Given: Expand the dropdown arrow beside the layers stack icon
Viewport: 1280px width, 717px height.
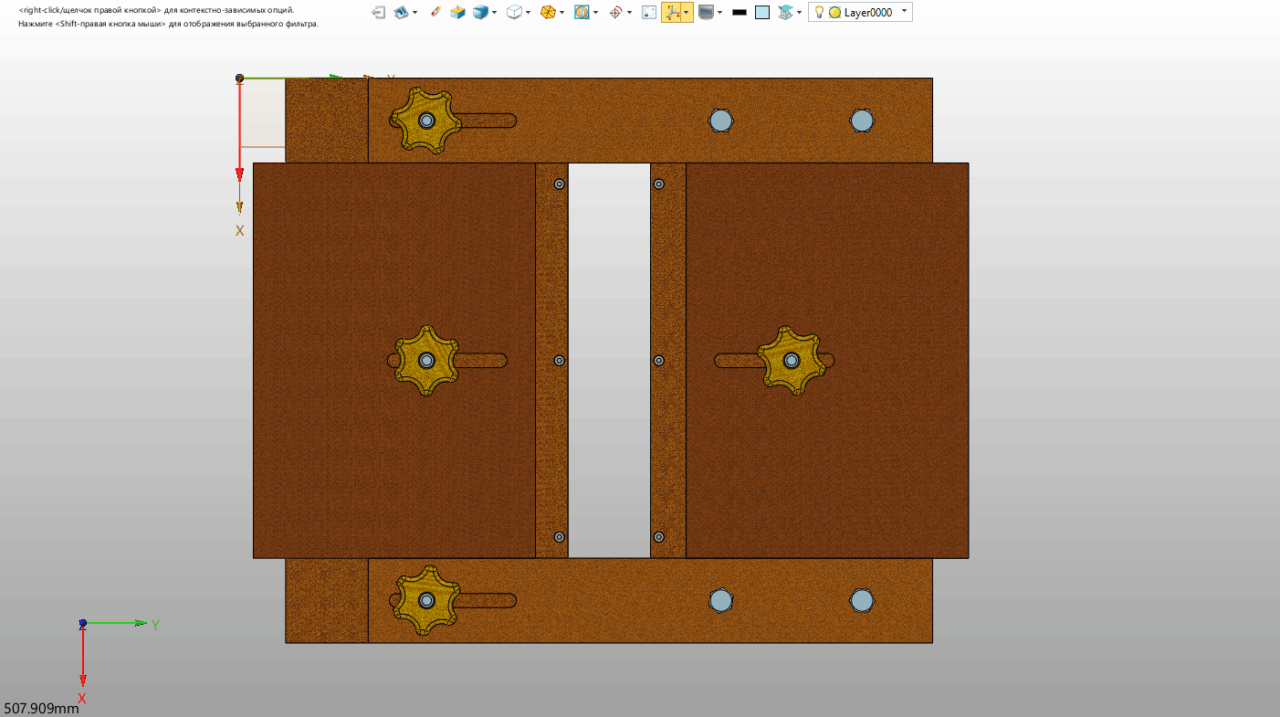Looking at the screenshot, I should click(x=799, y=12).
